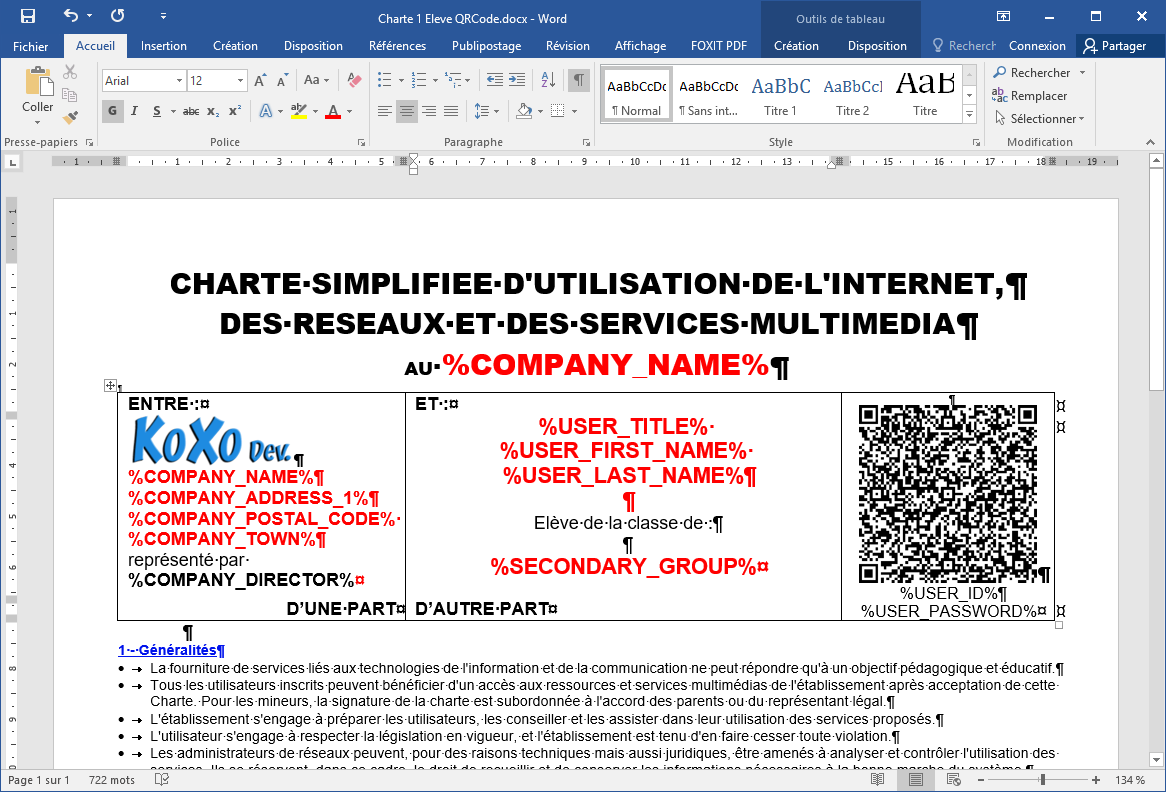Open the borders dropdown arrow

tap(574, 112)
